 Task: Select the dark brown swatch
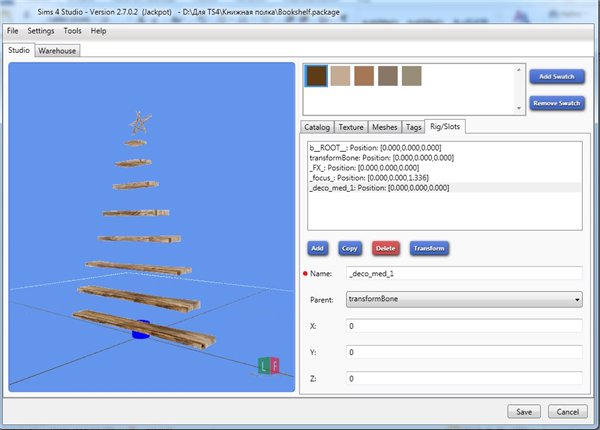pos(317,75)
